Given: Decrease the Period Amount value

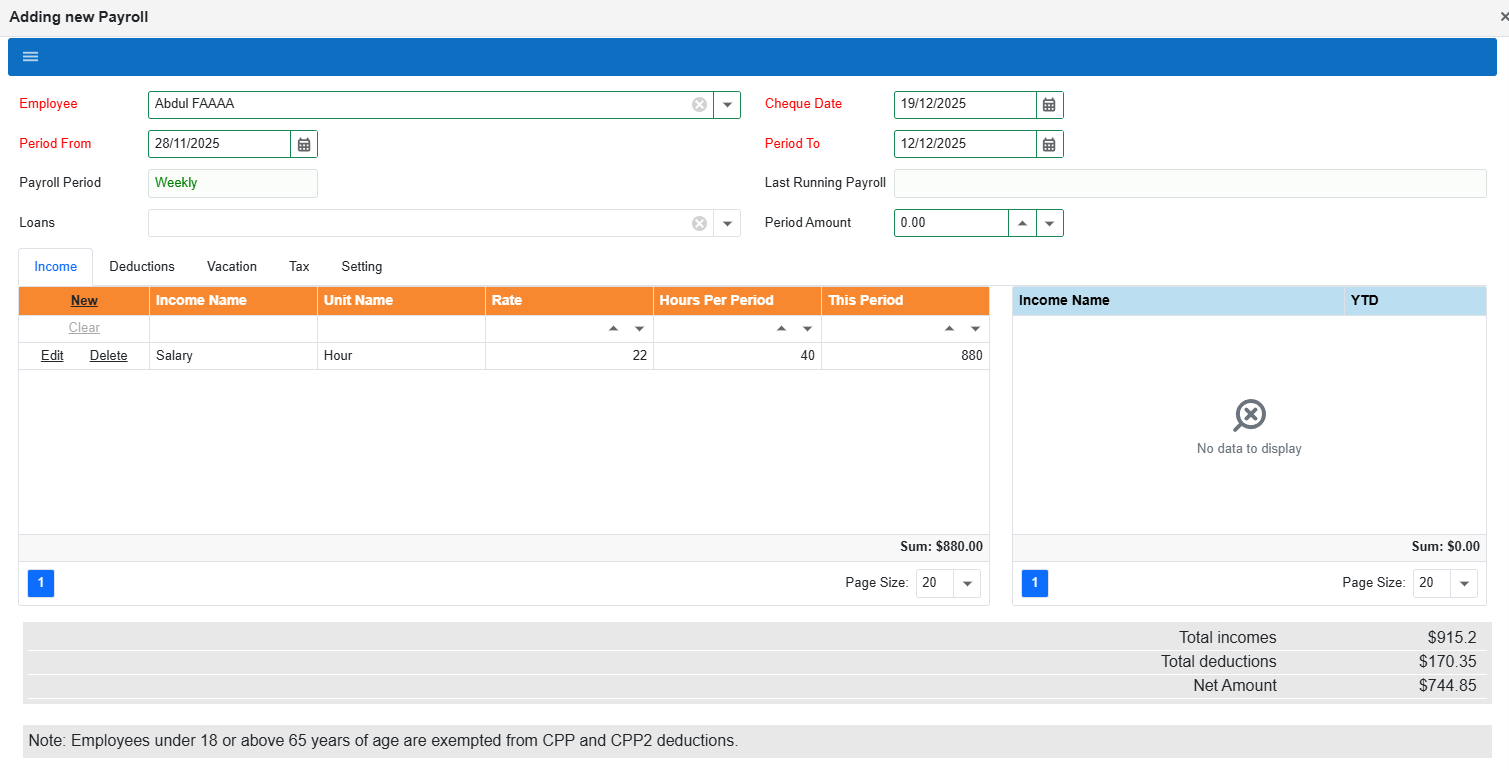Looking at the screenshot, I should pyautogui.click(x=1050, y=223).
